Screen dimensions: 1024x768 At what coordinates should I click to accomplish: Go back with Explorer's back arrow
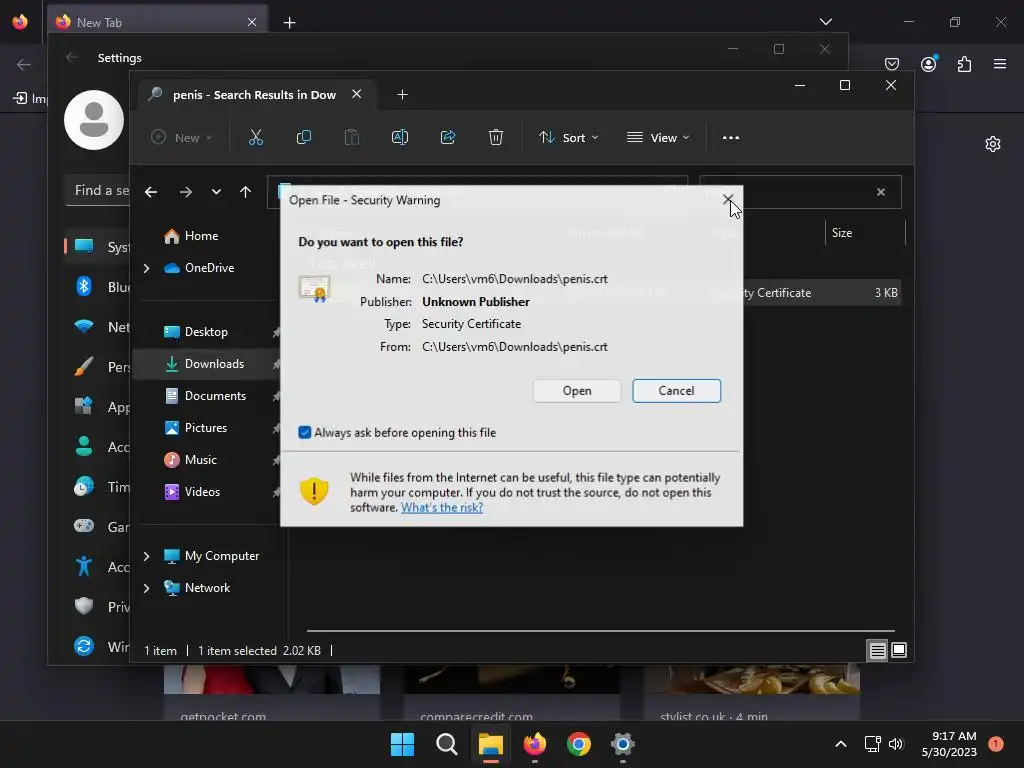151,192
